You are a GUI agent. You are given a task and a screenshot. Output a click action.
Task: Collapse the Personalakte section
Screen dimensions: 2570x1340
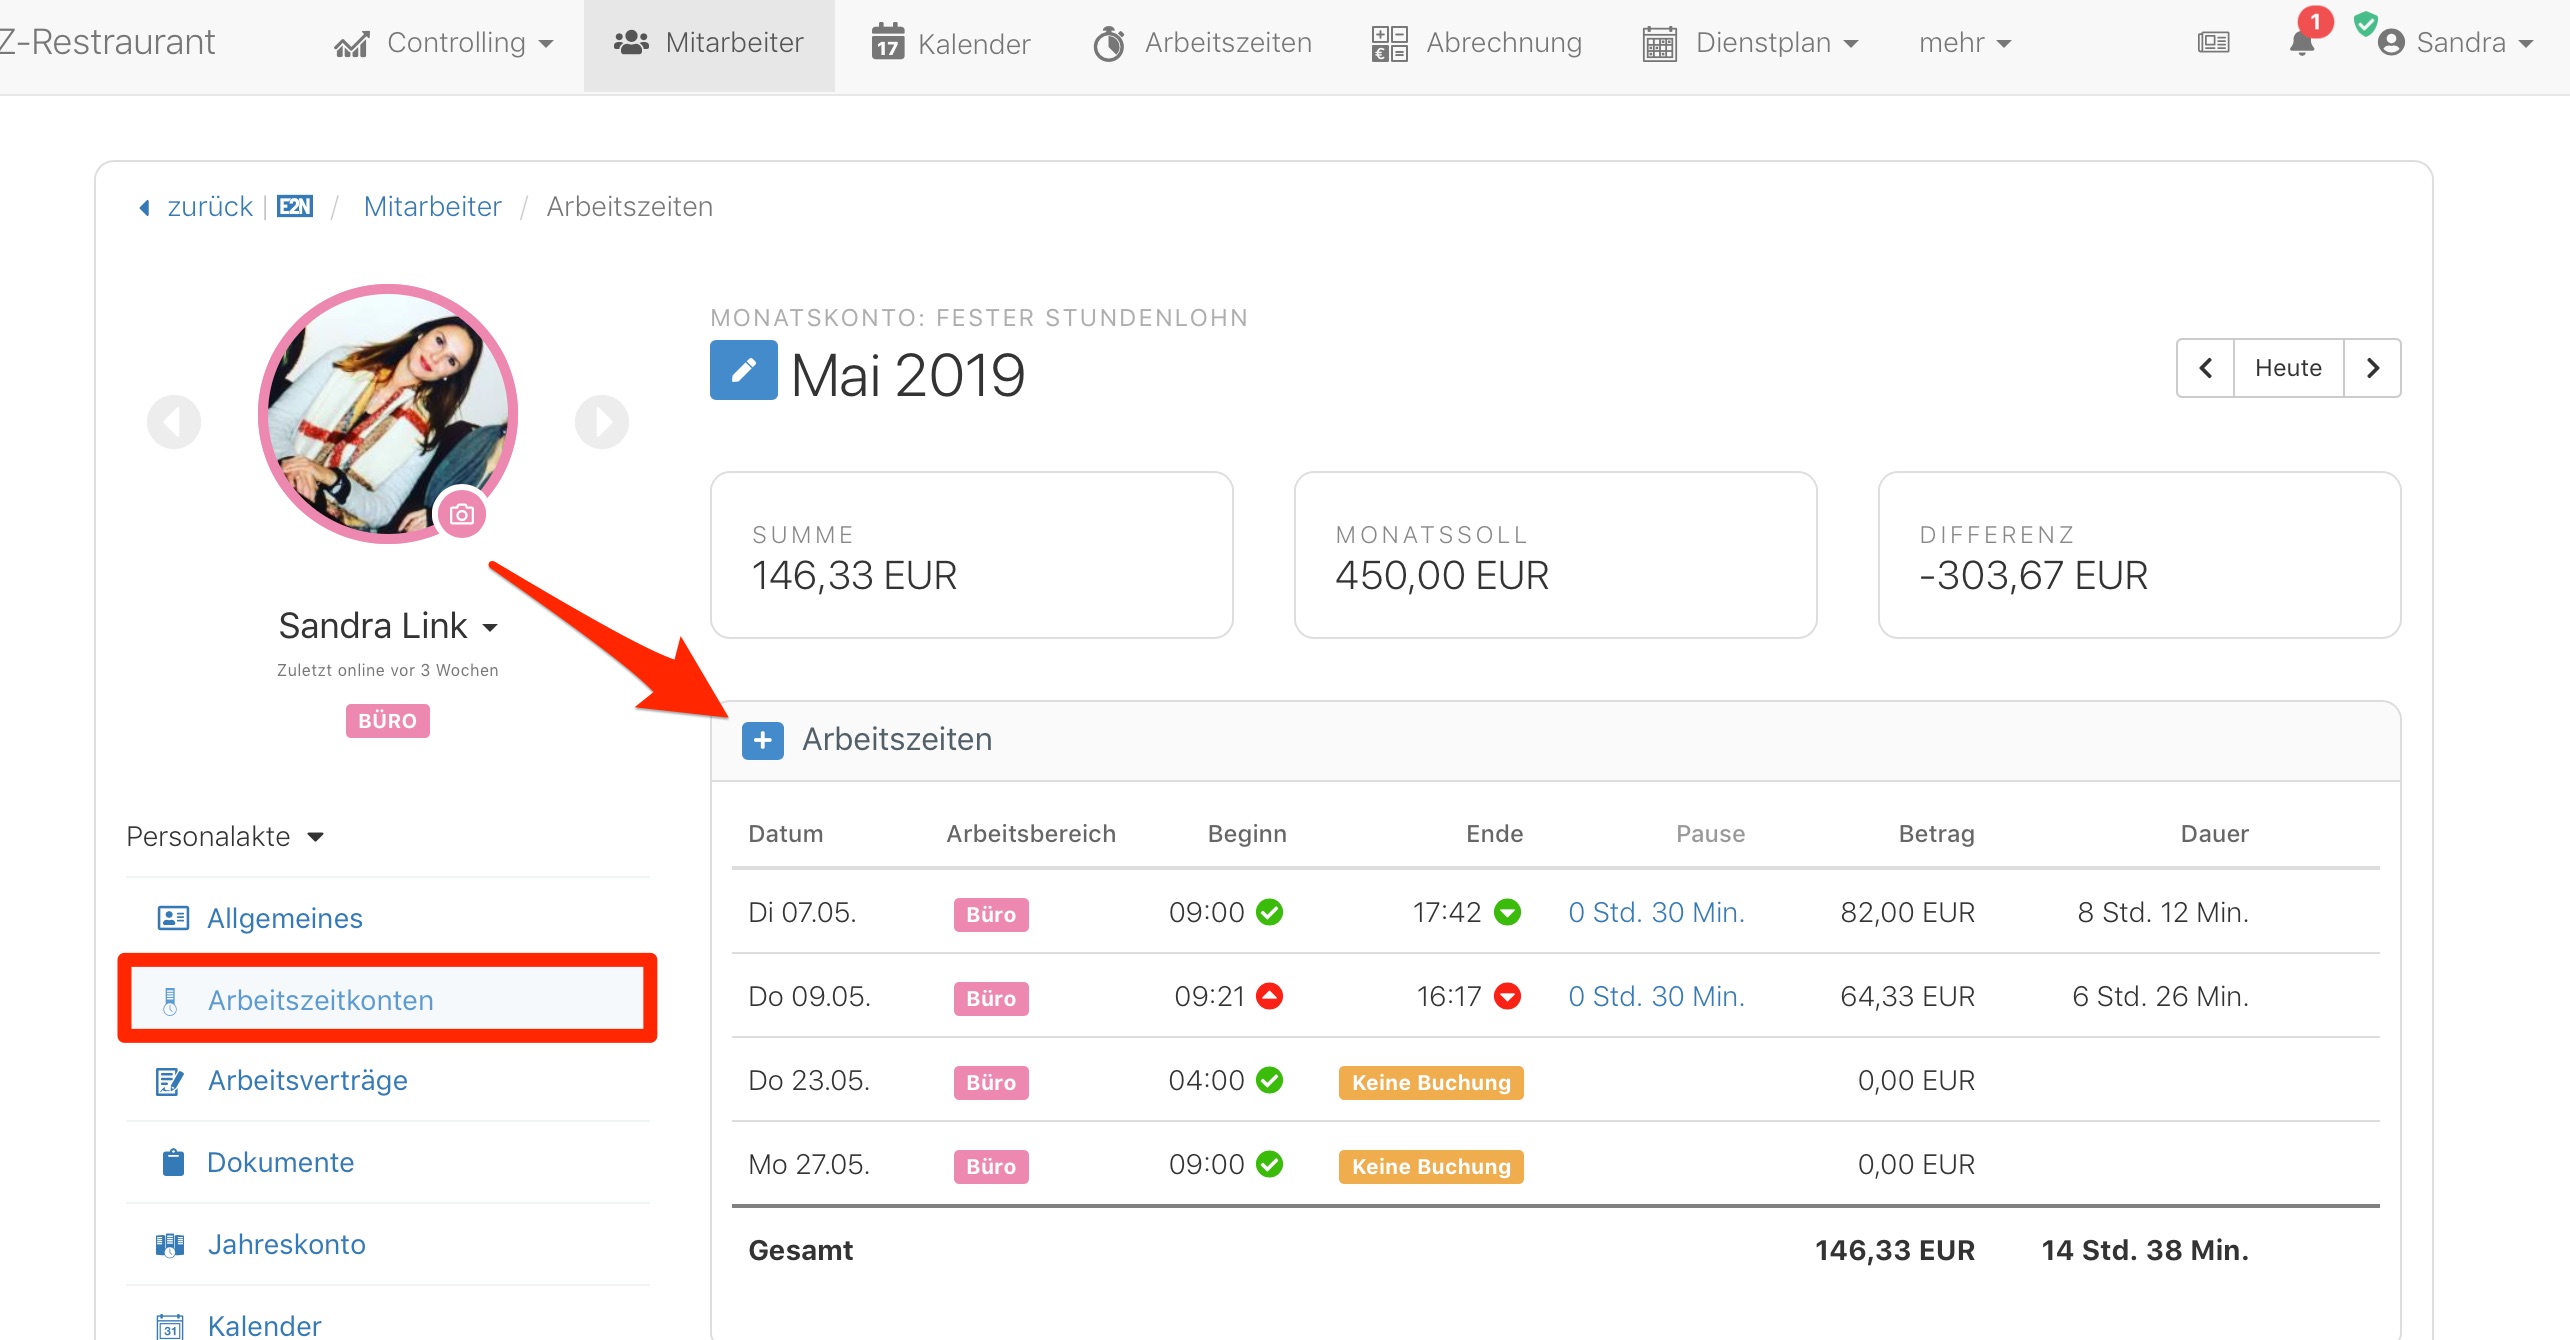coord(225,836)
